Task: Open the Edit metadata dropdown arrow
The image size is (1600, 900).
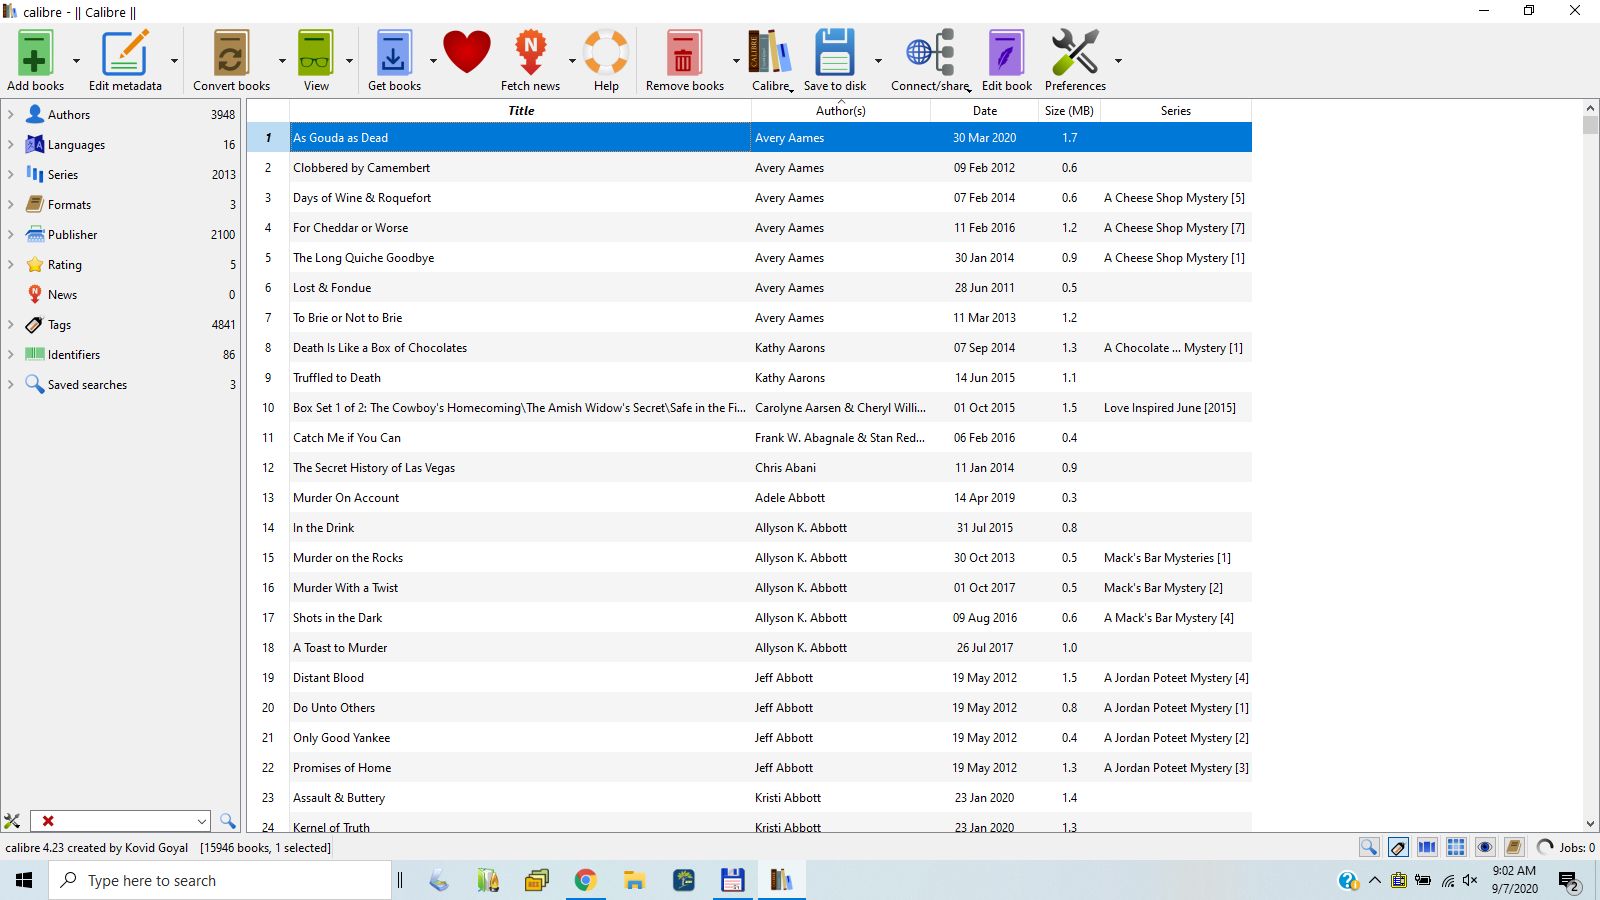Action: [x=174, y=61]
